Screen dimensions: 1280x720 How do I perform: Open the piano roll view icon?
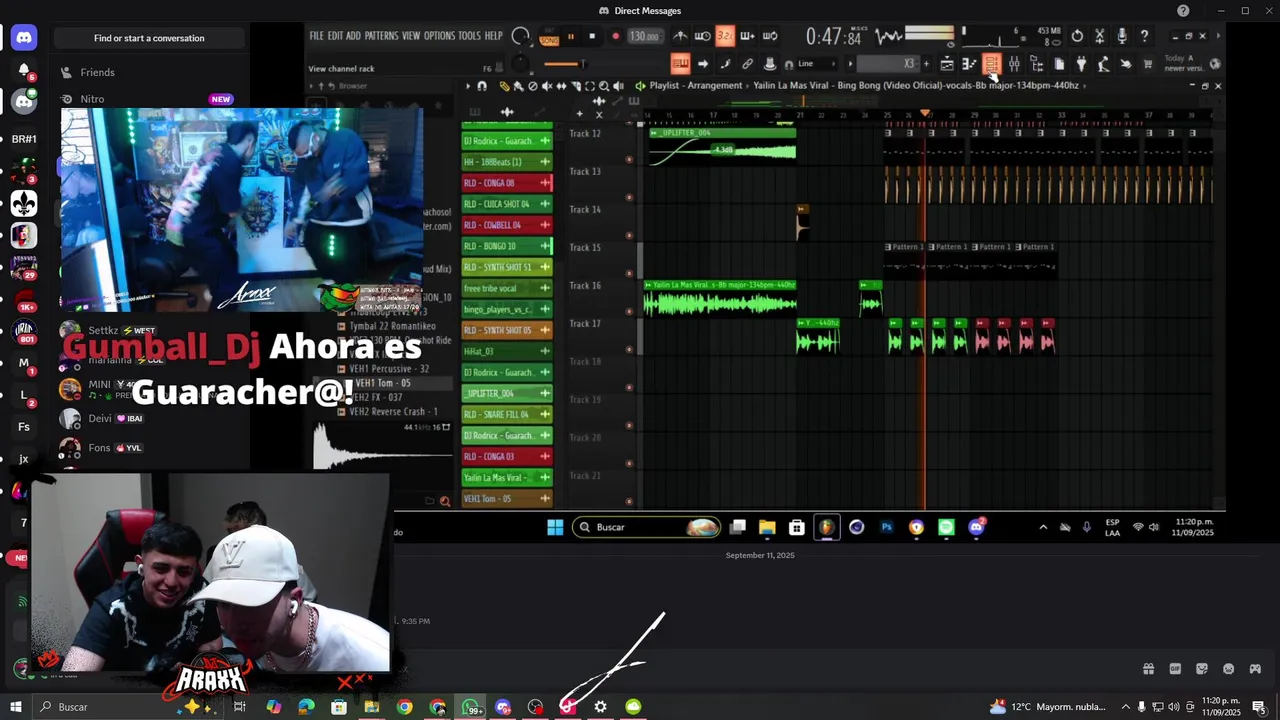click(969, 64)
